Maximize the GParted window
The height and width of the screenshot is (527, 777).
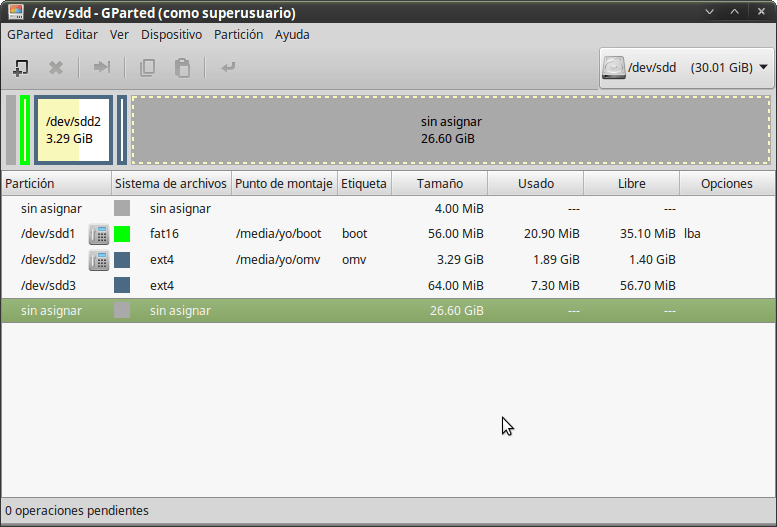click(x=734, y=11)
